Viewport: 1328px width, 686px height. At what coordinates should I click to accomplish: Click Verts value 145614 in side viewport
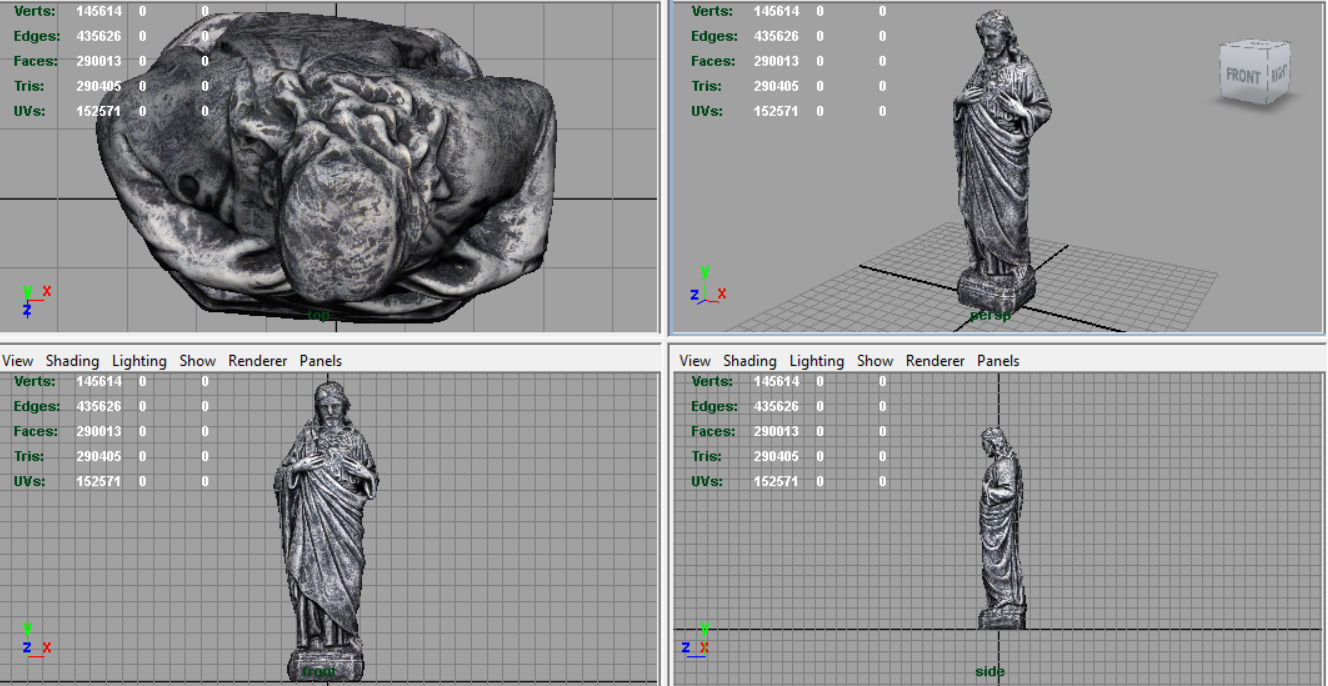coord(776,381)
